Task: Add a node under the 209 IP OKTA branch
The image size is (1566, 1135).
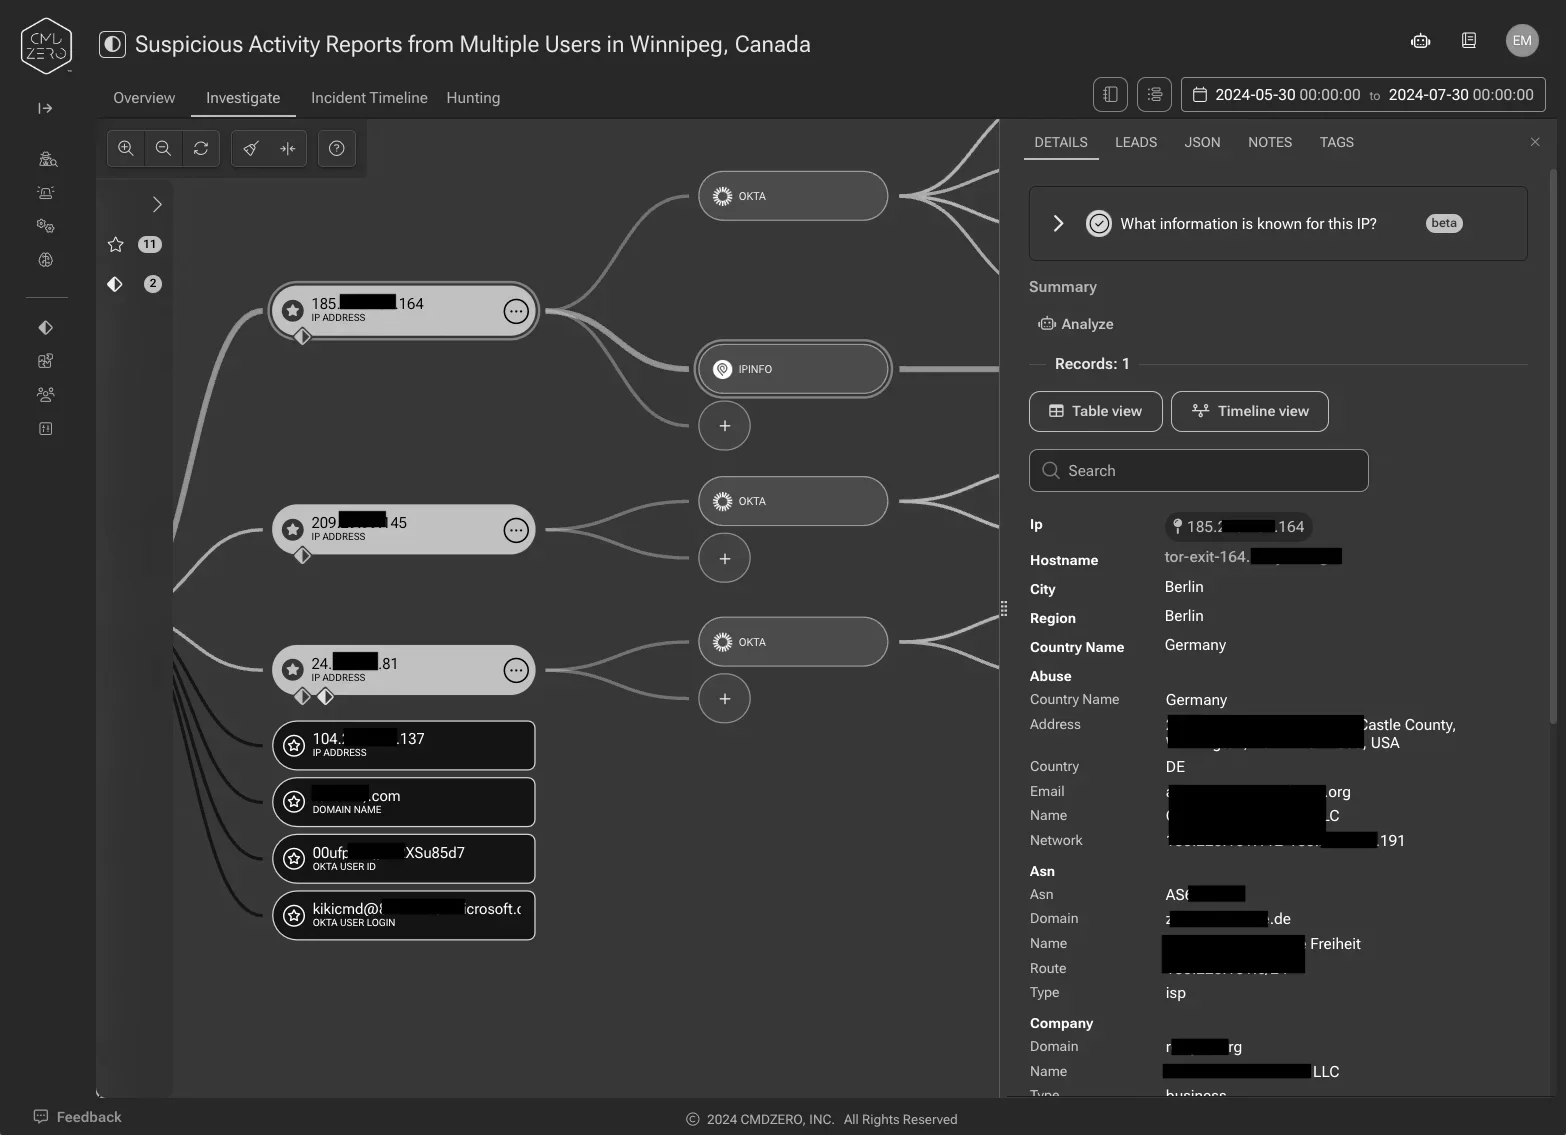Action: 725,558
